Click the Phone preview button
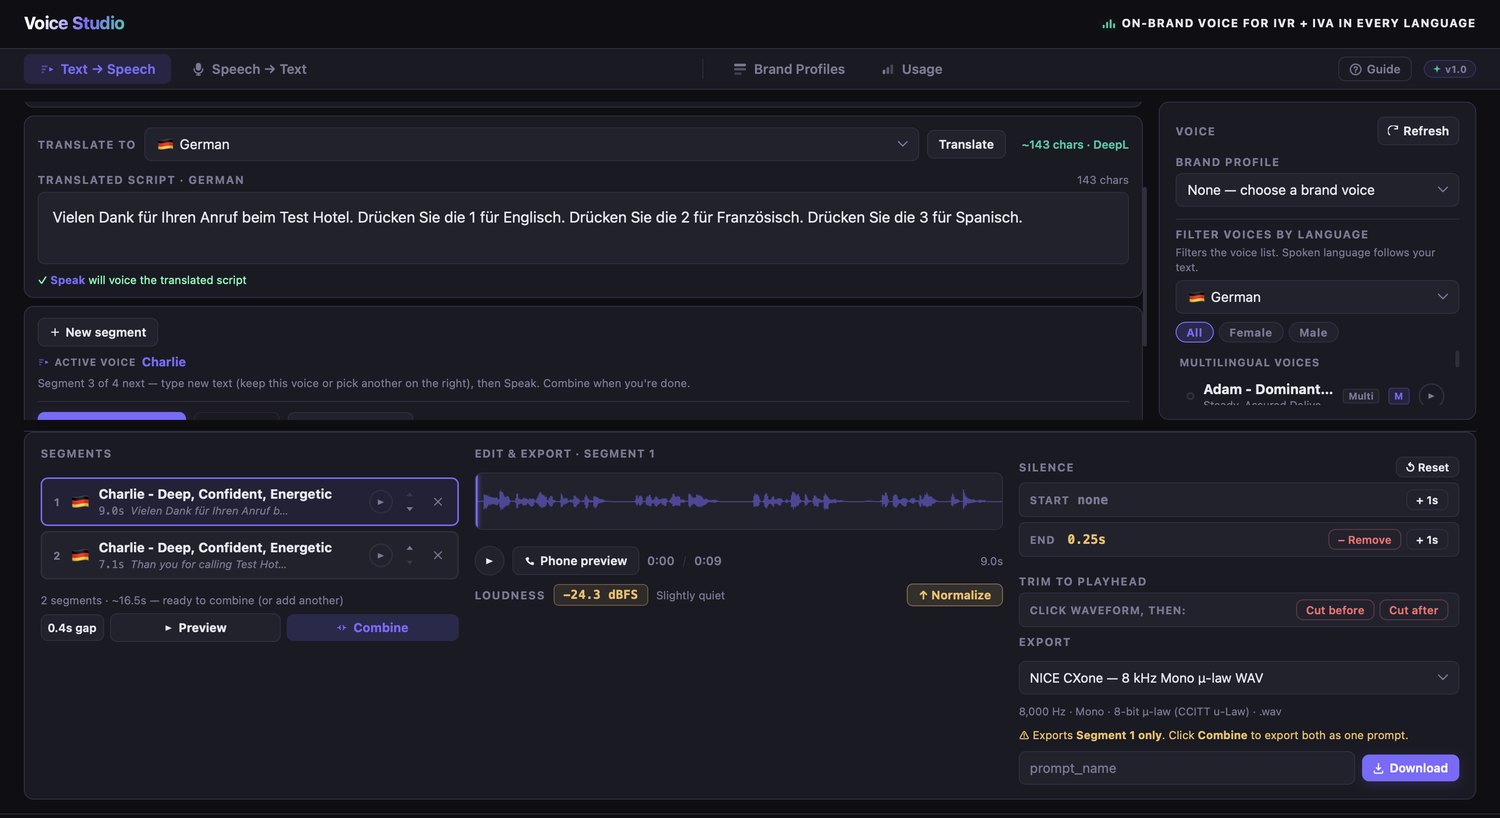Screen dimensions: 1500x818 pos(576,561)
